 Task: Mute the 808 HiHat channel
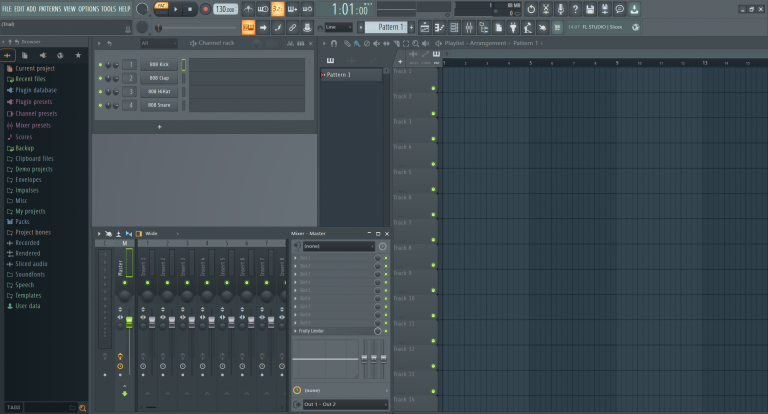point(100,92)
